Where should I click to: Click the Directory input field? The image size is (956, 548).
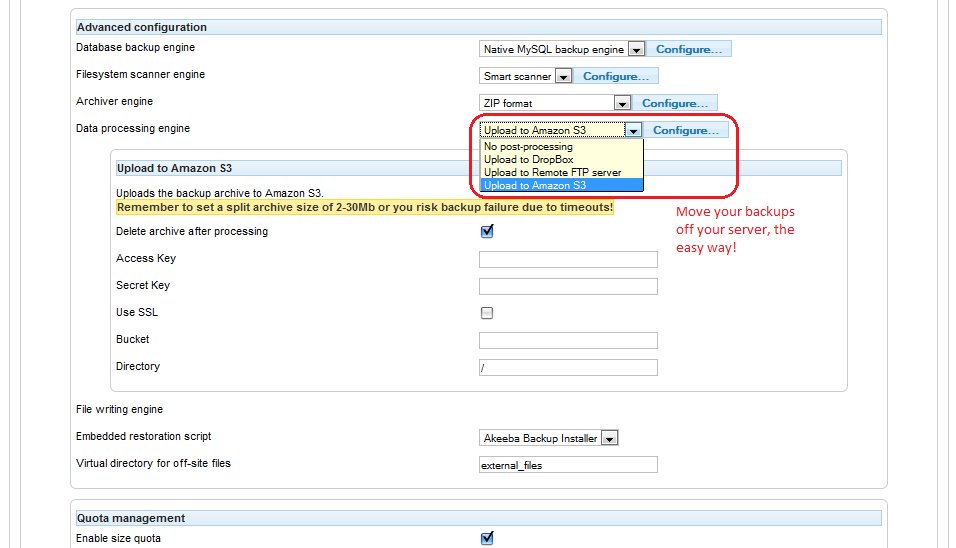point(568,367)
